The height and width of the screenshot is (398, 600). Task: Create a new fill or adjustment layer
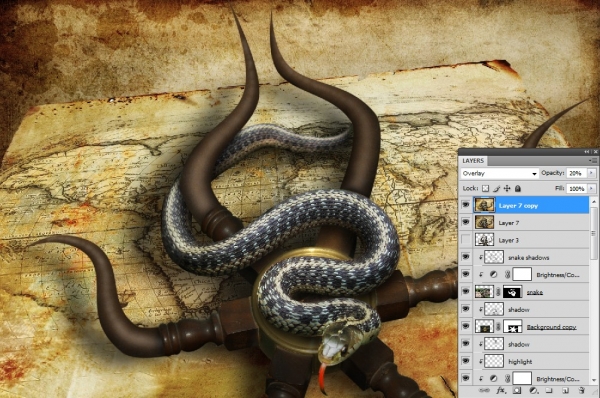click(533, 390)
